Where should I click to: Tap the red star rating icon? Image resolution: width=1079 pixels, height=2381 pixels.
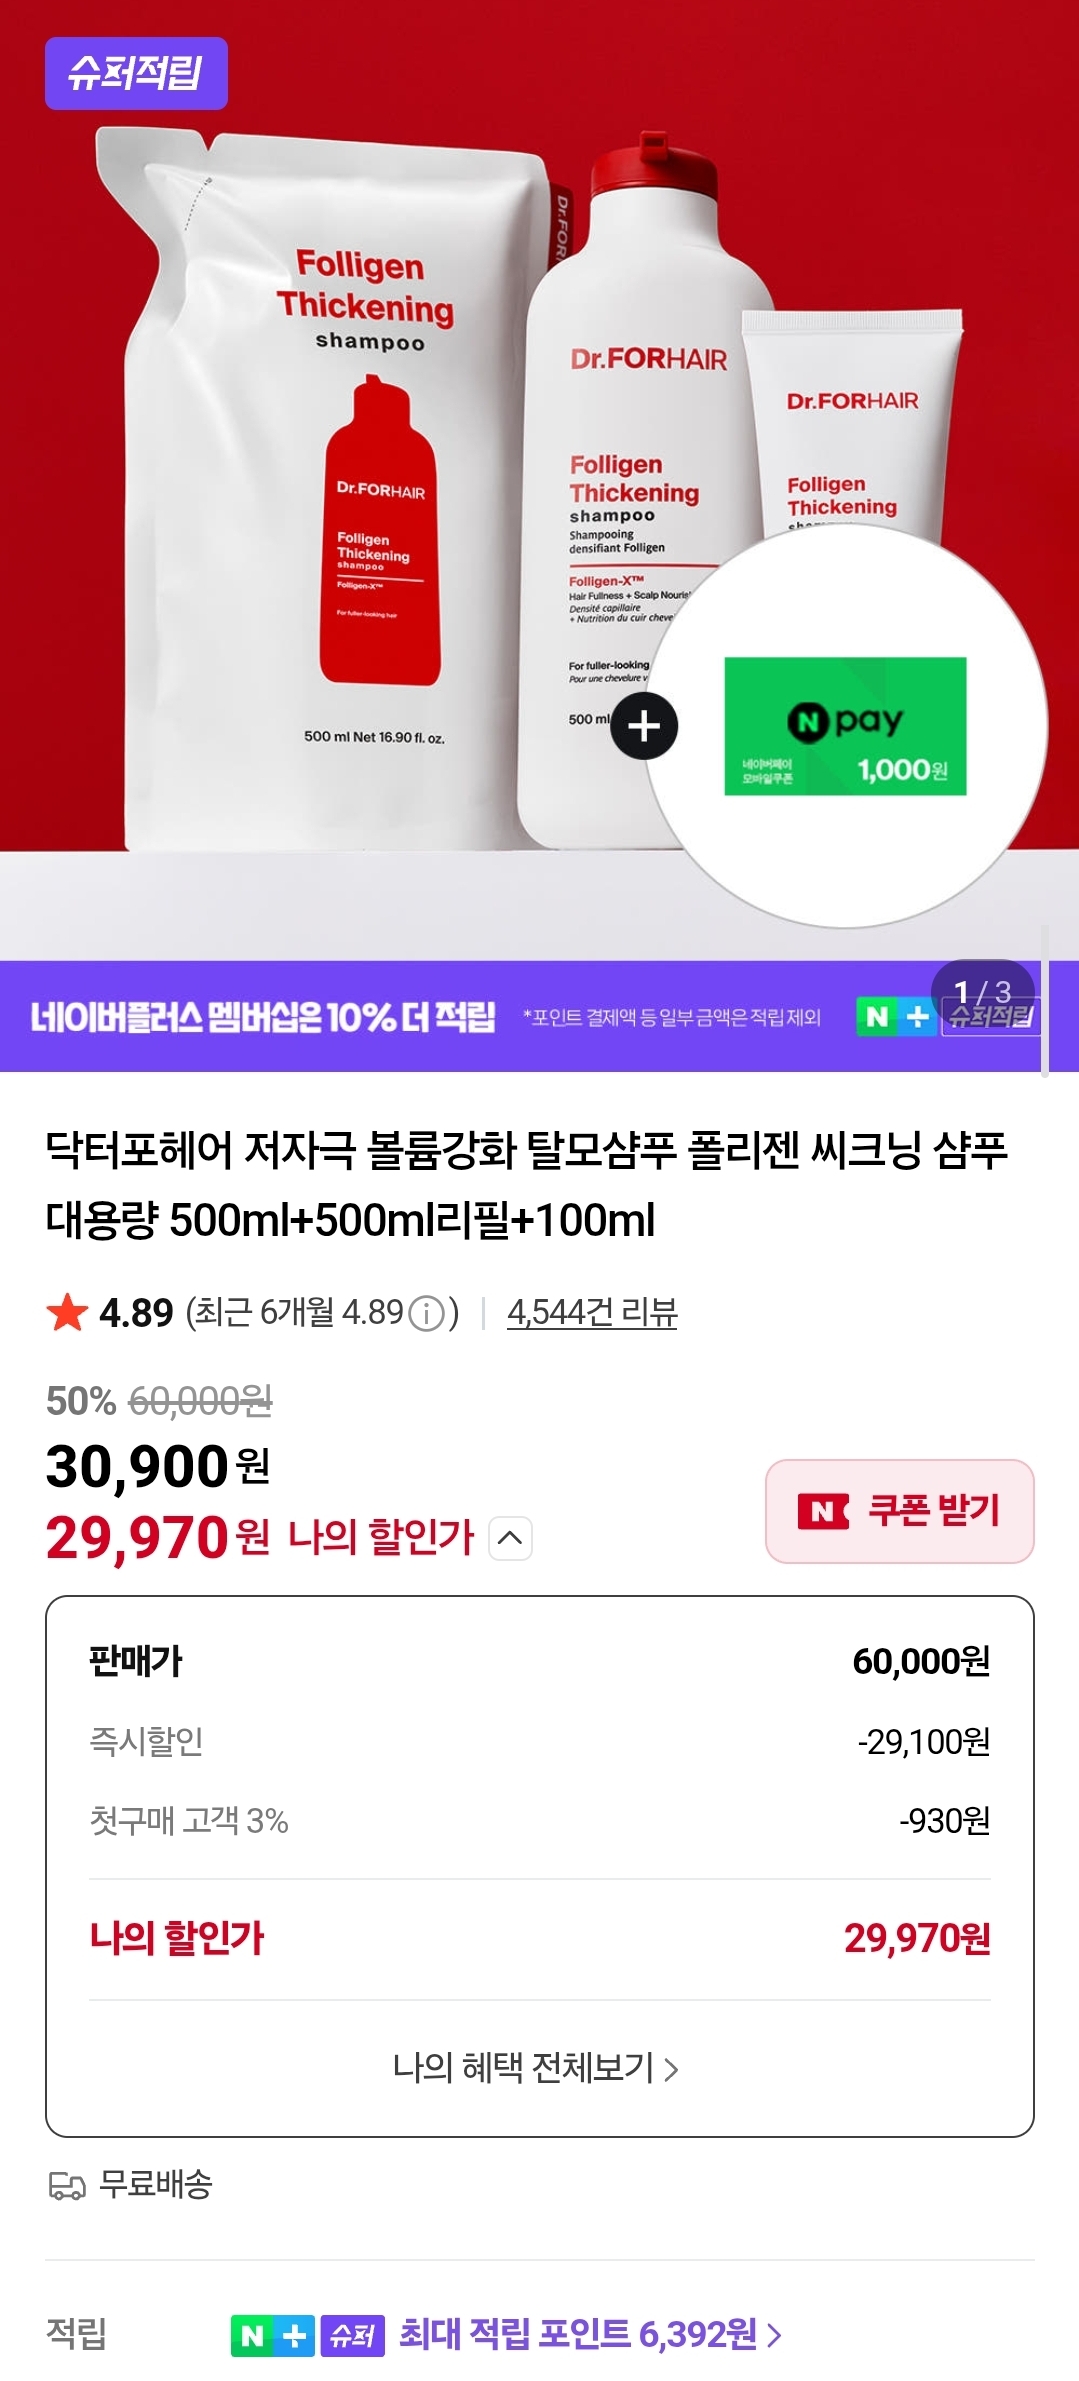coord(67,1312)
